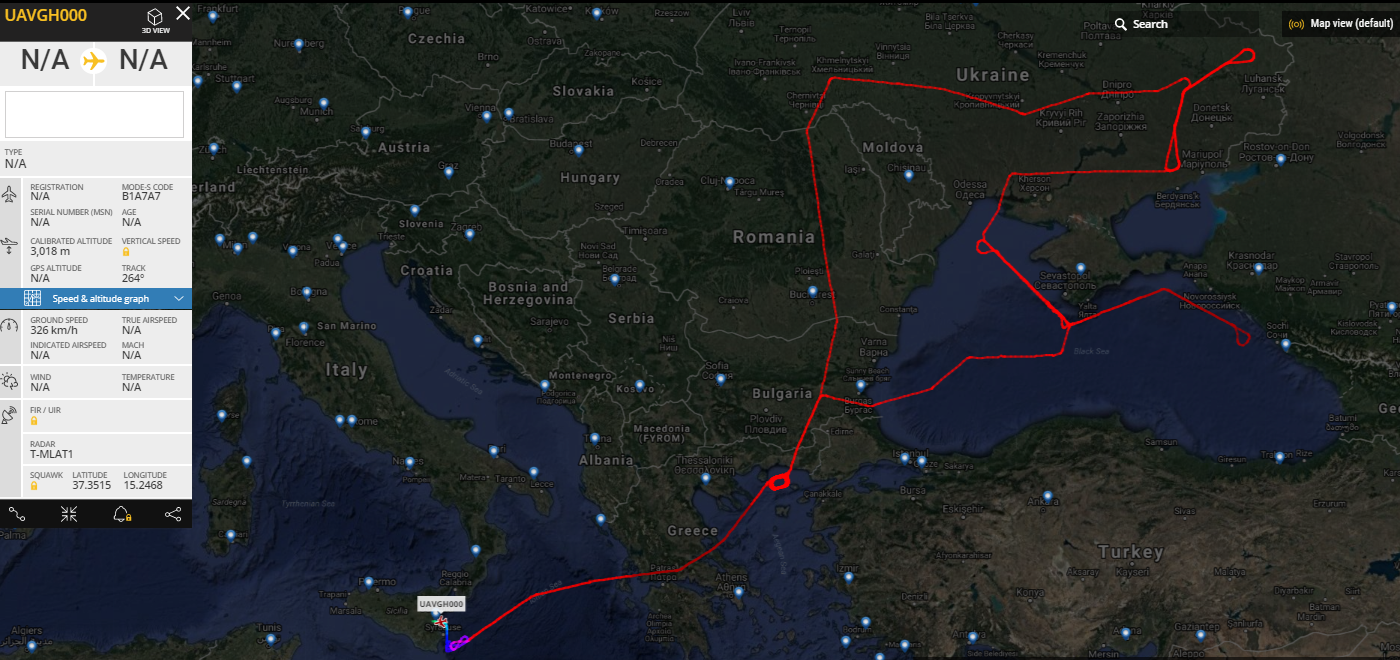Click the search magnifier icon
This screenshot has height=660, width=1400.
1121,24
